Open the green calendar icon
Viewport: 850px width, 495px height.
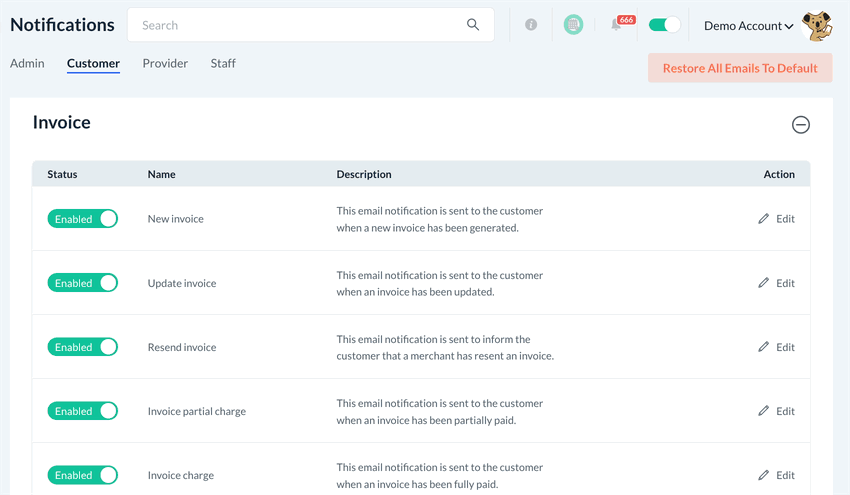pyautogui.click(x=573, y=25)
